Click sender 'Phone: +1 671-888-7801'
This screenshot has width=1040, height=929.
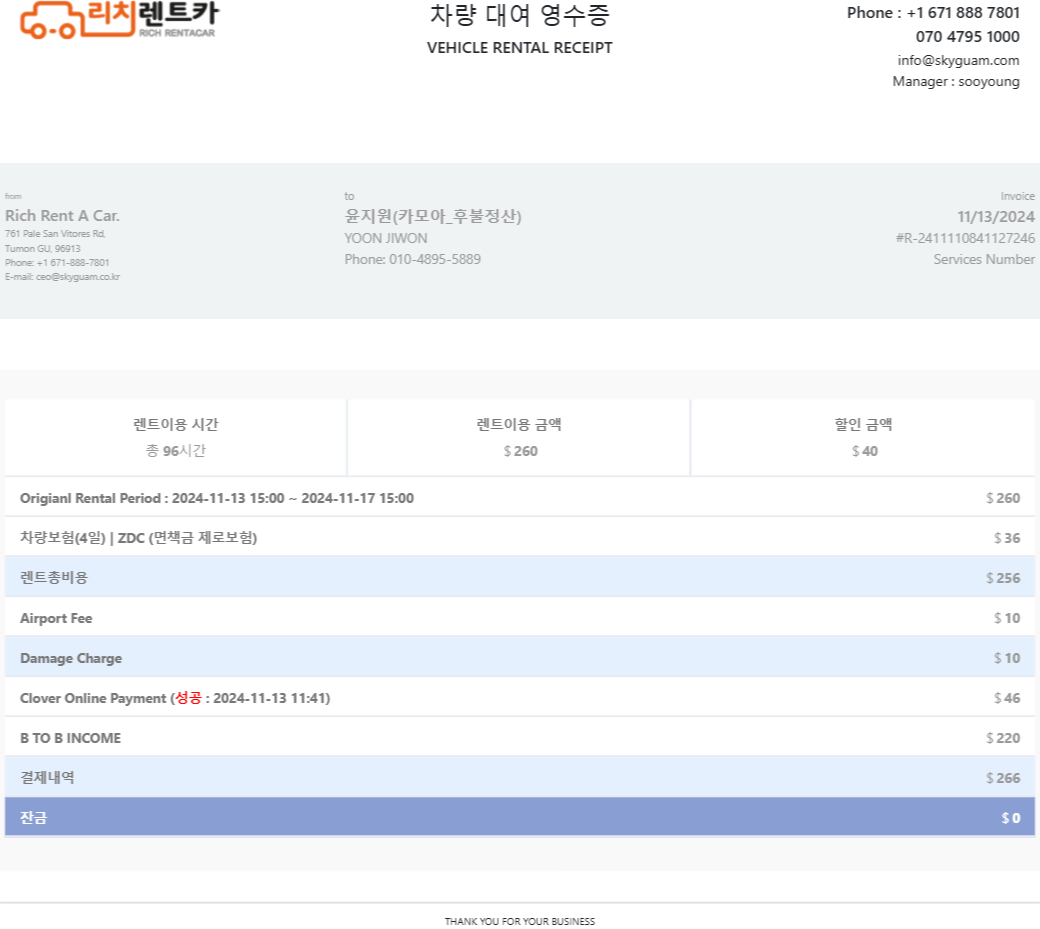pos(57,263)
